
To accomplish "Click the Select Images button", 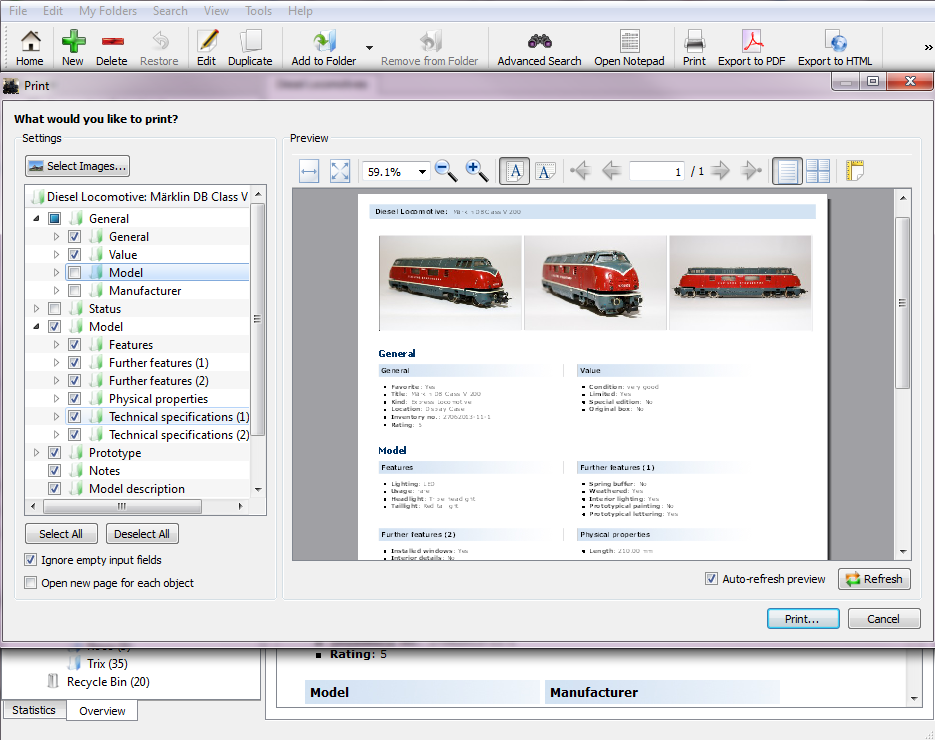I will 78,166.
